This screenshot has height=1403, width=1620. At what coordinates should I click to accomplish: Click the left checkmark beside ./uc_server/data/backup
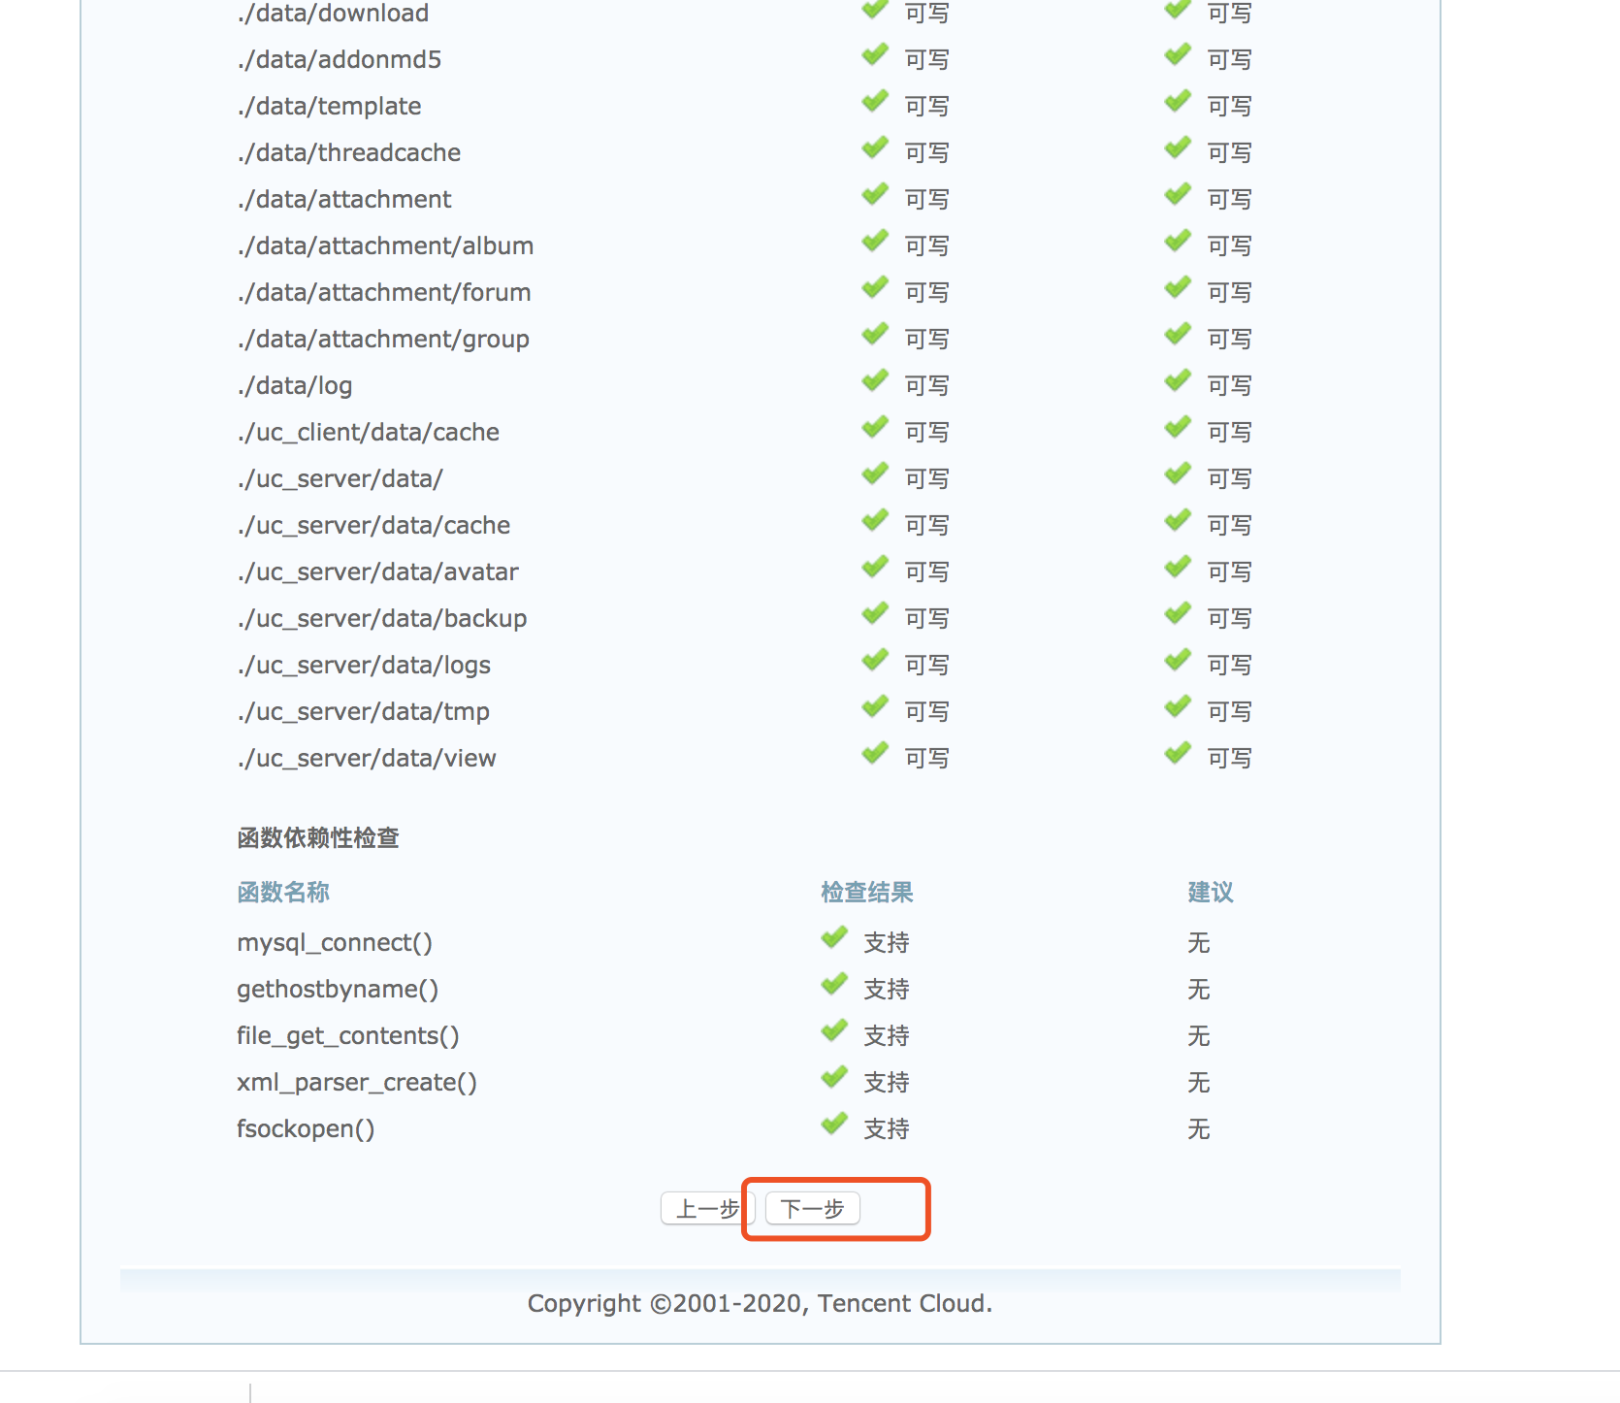(x=875, y=614)
